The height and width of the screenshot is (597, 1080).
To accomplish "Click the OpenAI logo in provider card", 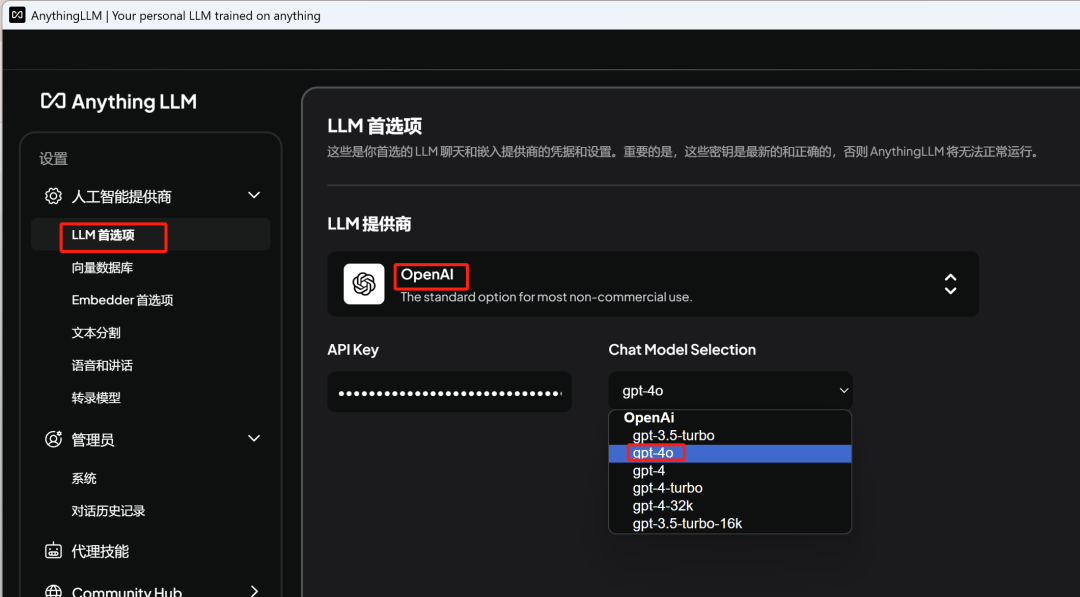I will coord(364,284).
